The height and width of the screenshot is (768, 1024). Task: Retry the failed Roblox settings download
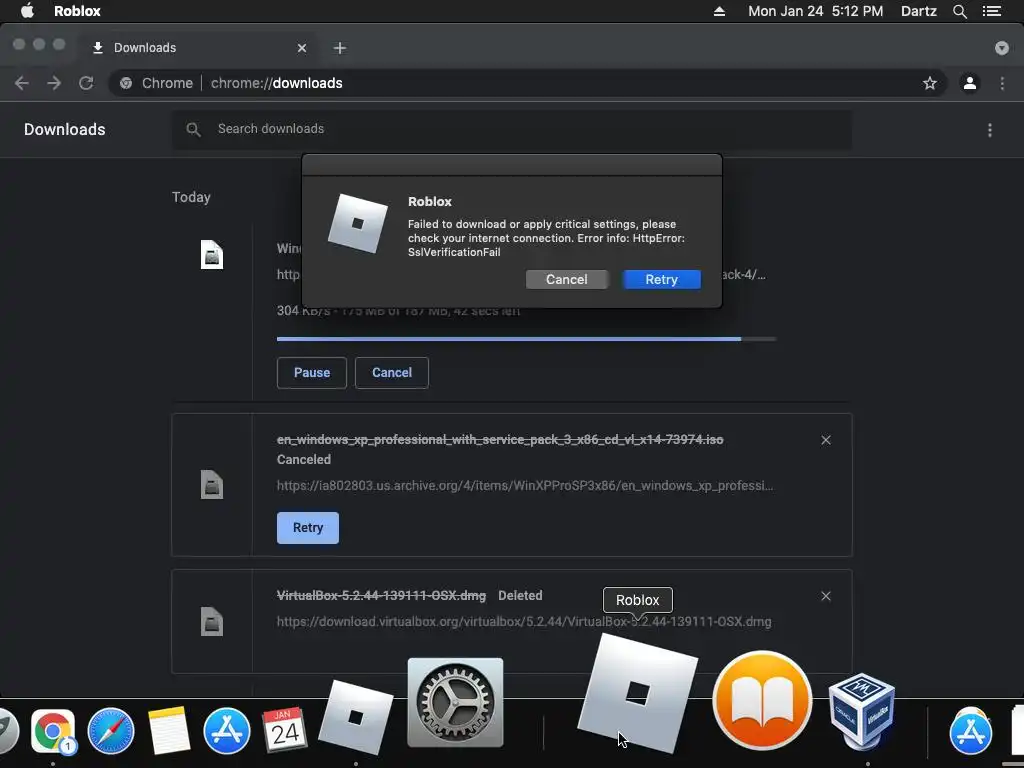662,280
